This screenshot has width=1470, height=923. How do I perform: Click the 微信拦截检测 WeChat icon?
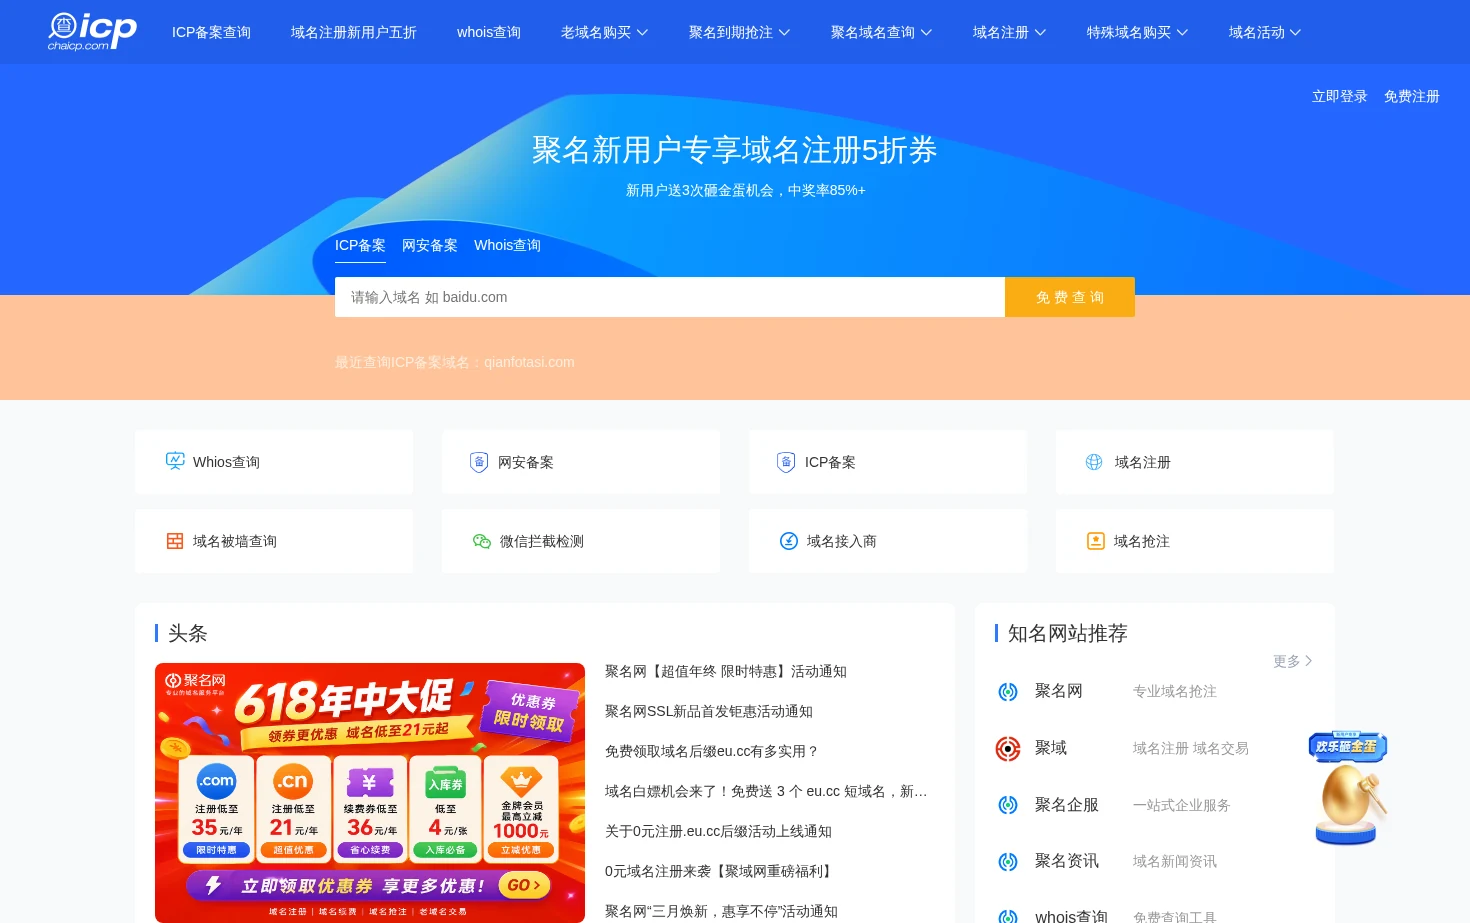click(482, 541)
